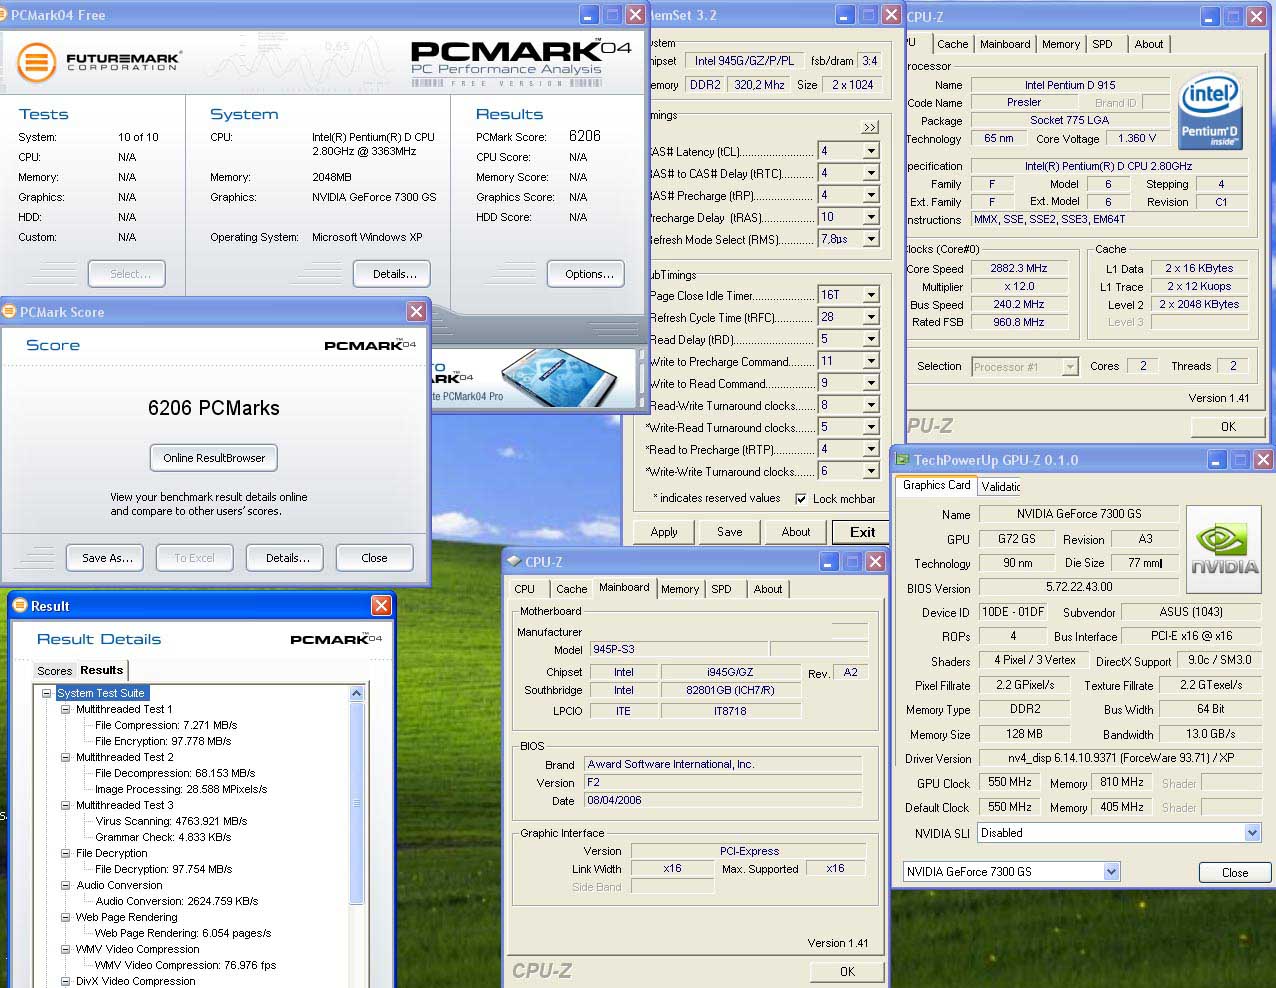Click the Select... button under Tests
The width and height of the screenshot is (1276, 988).
127,274
